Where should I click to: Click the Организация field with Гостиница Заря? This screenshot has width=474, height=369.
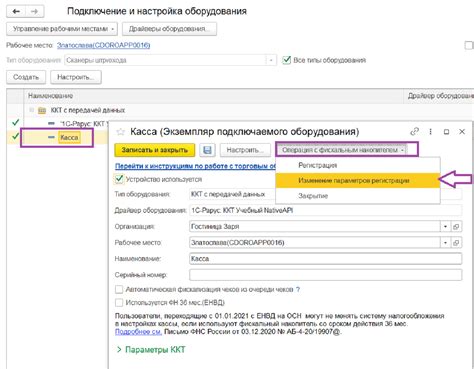pos(315,227)
